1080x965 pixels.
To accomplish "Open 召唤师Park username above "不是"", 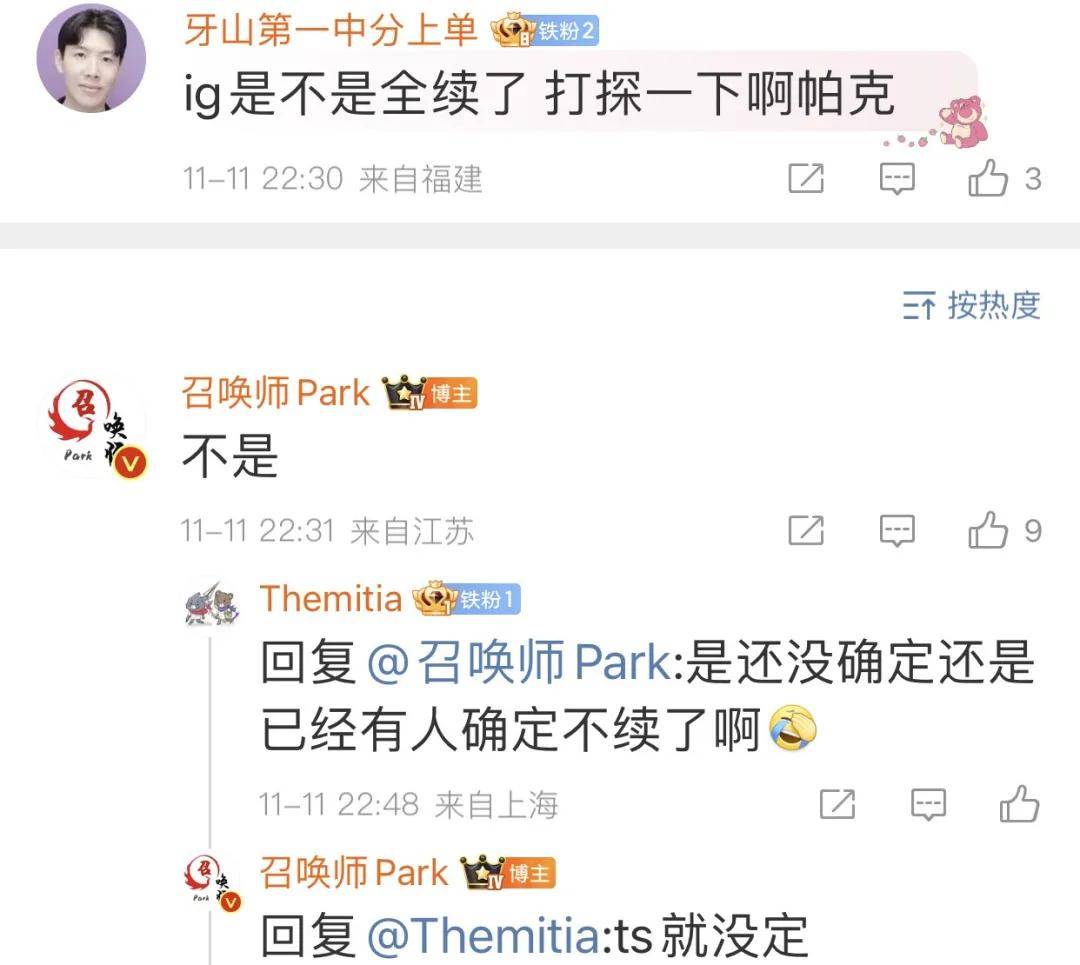I will 276,393.
